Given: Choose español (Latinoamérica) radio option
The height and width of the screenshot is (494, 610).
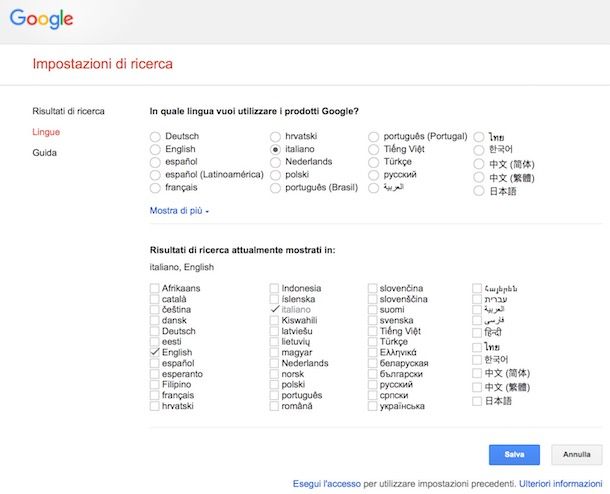Looking at the screenshot, I should tap(155, 175).
